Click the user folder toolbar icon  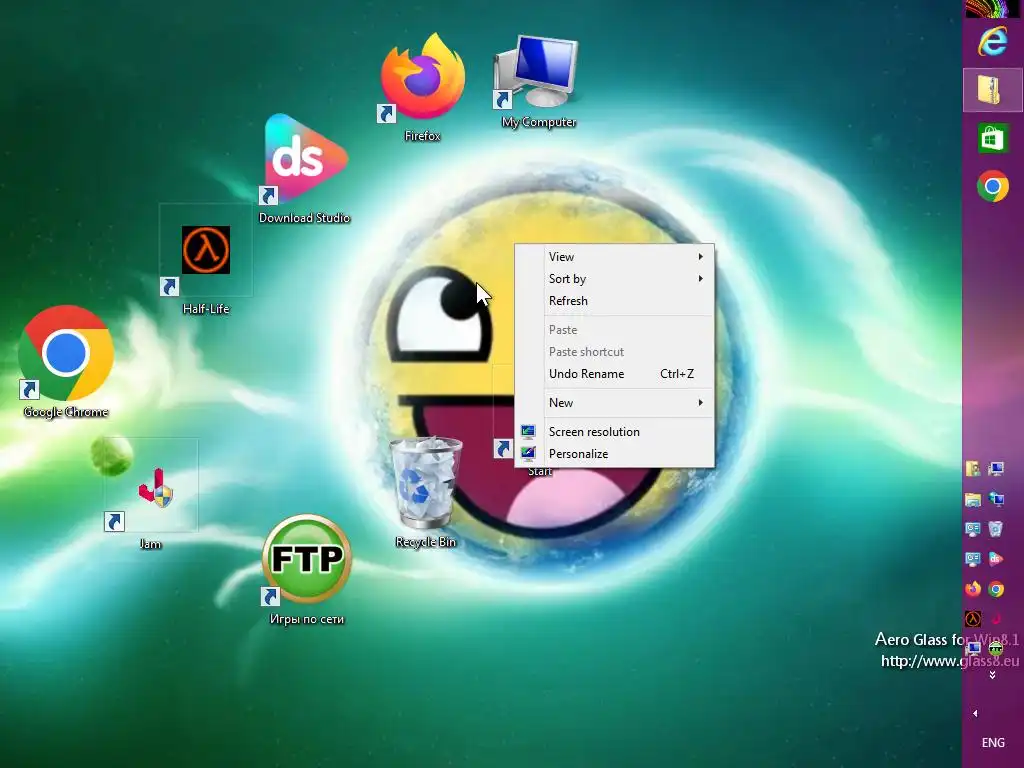[973, 469]
